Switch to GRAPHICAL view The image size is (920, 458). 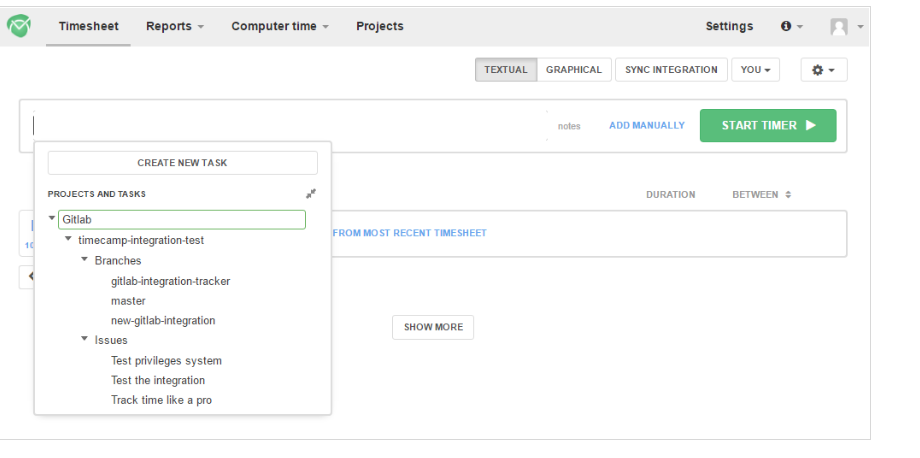point(574,70)
